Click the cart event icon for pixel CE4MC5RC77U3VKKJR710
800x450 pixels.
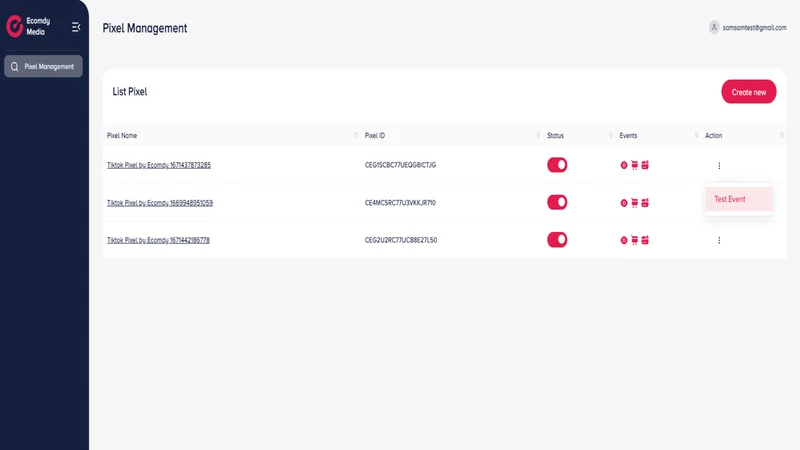tap(634, 203)
